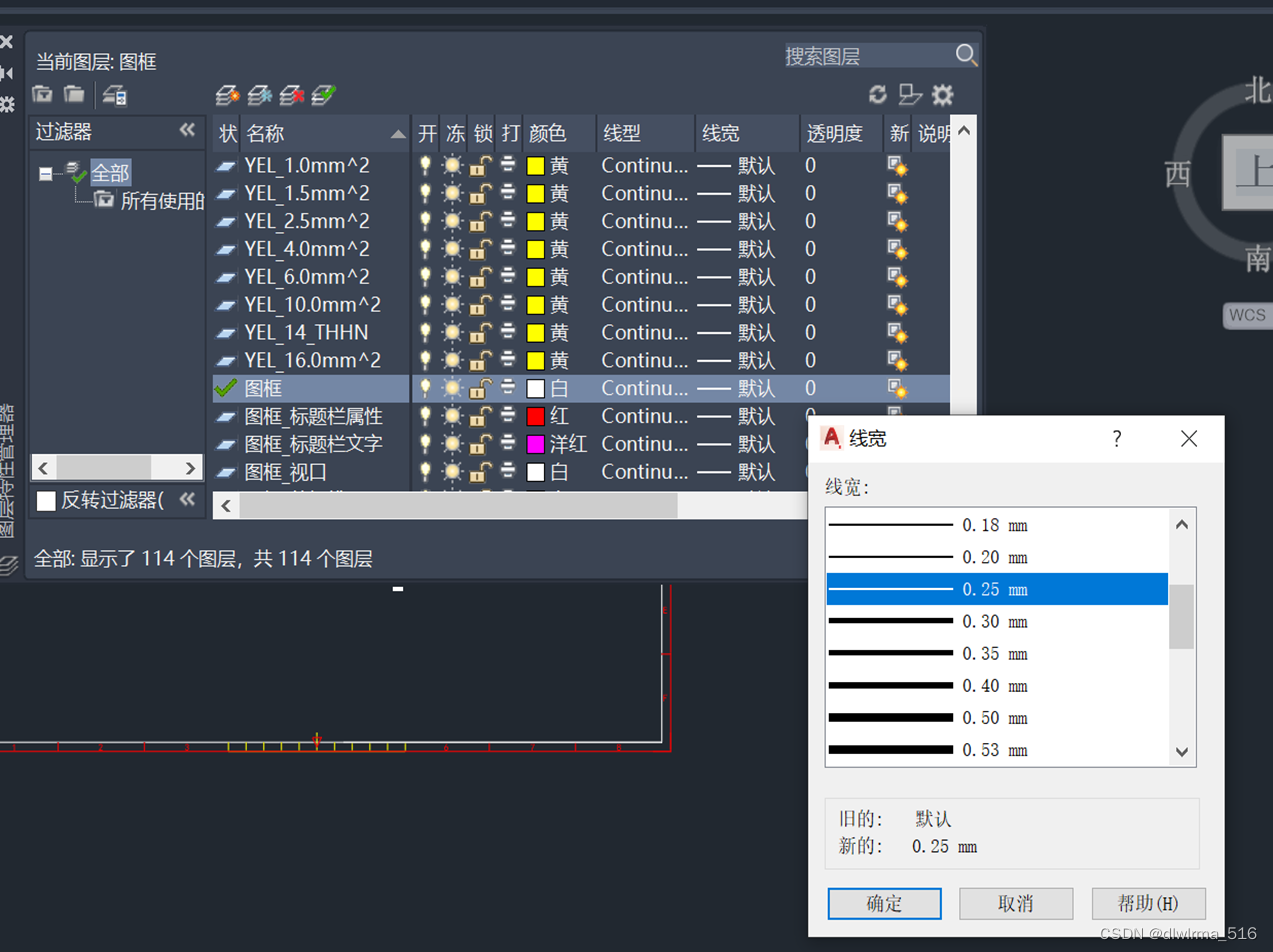Select 全部 filter tree item

pos(111,172)
